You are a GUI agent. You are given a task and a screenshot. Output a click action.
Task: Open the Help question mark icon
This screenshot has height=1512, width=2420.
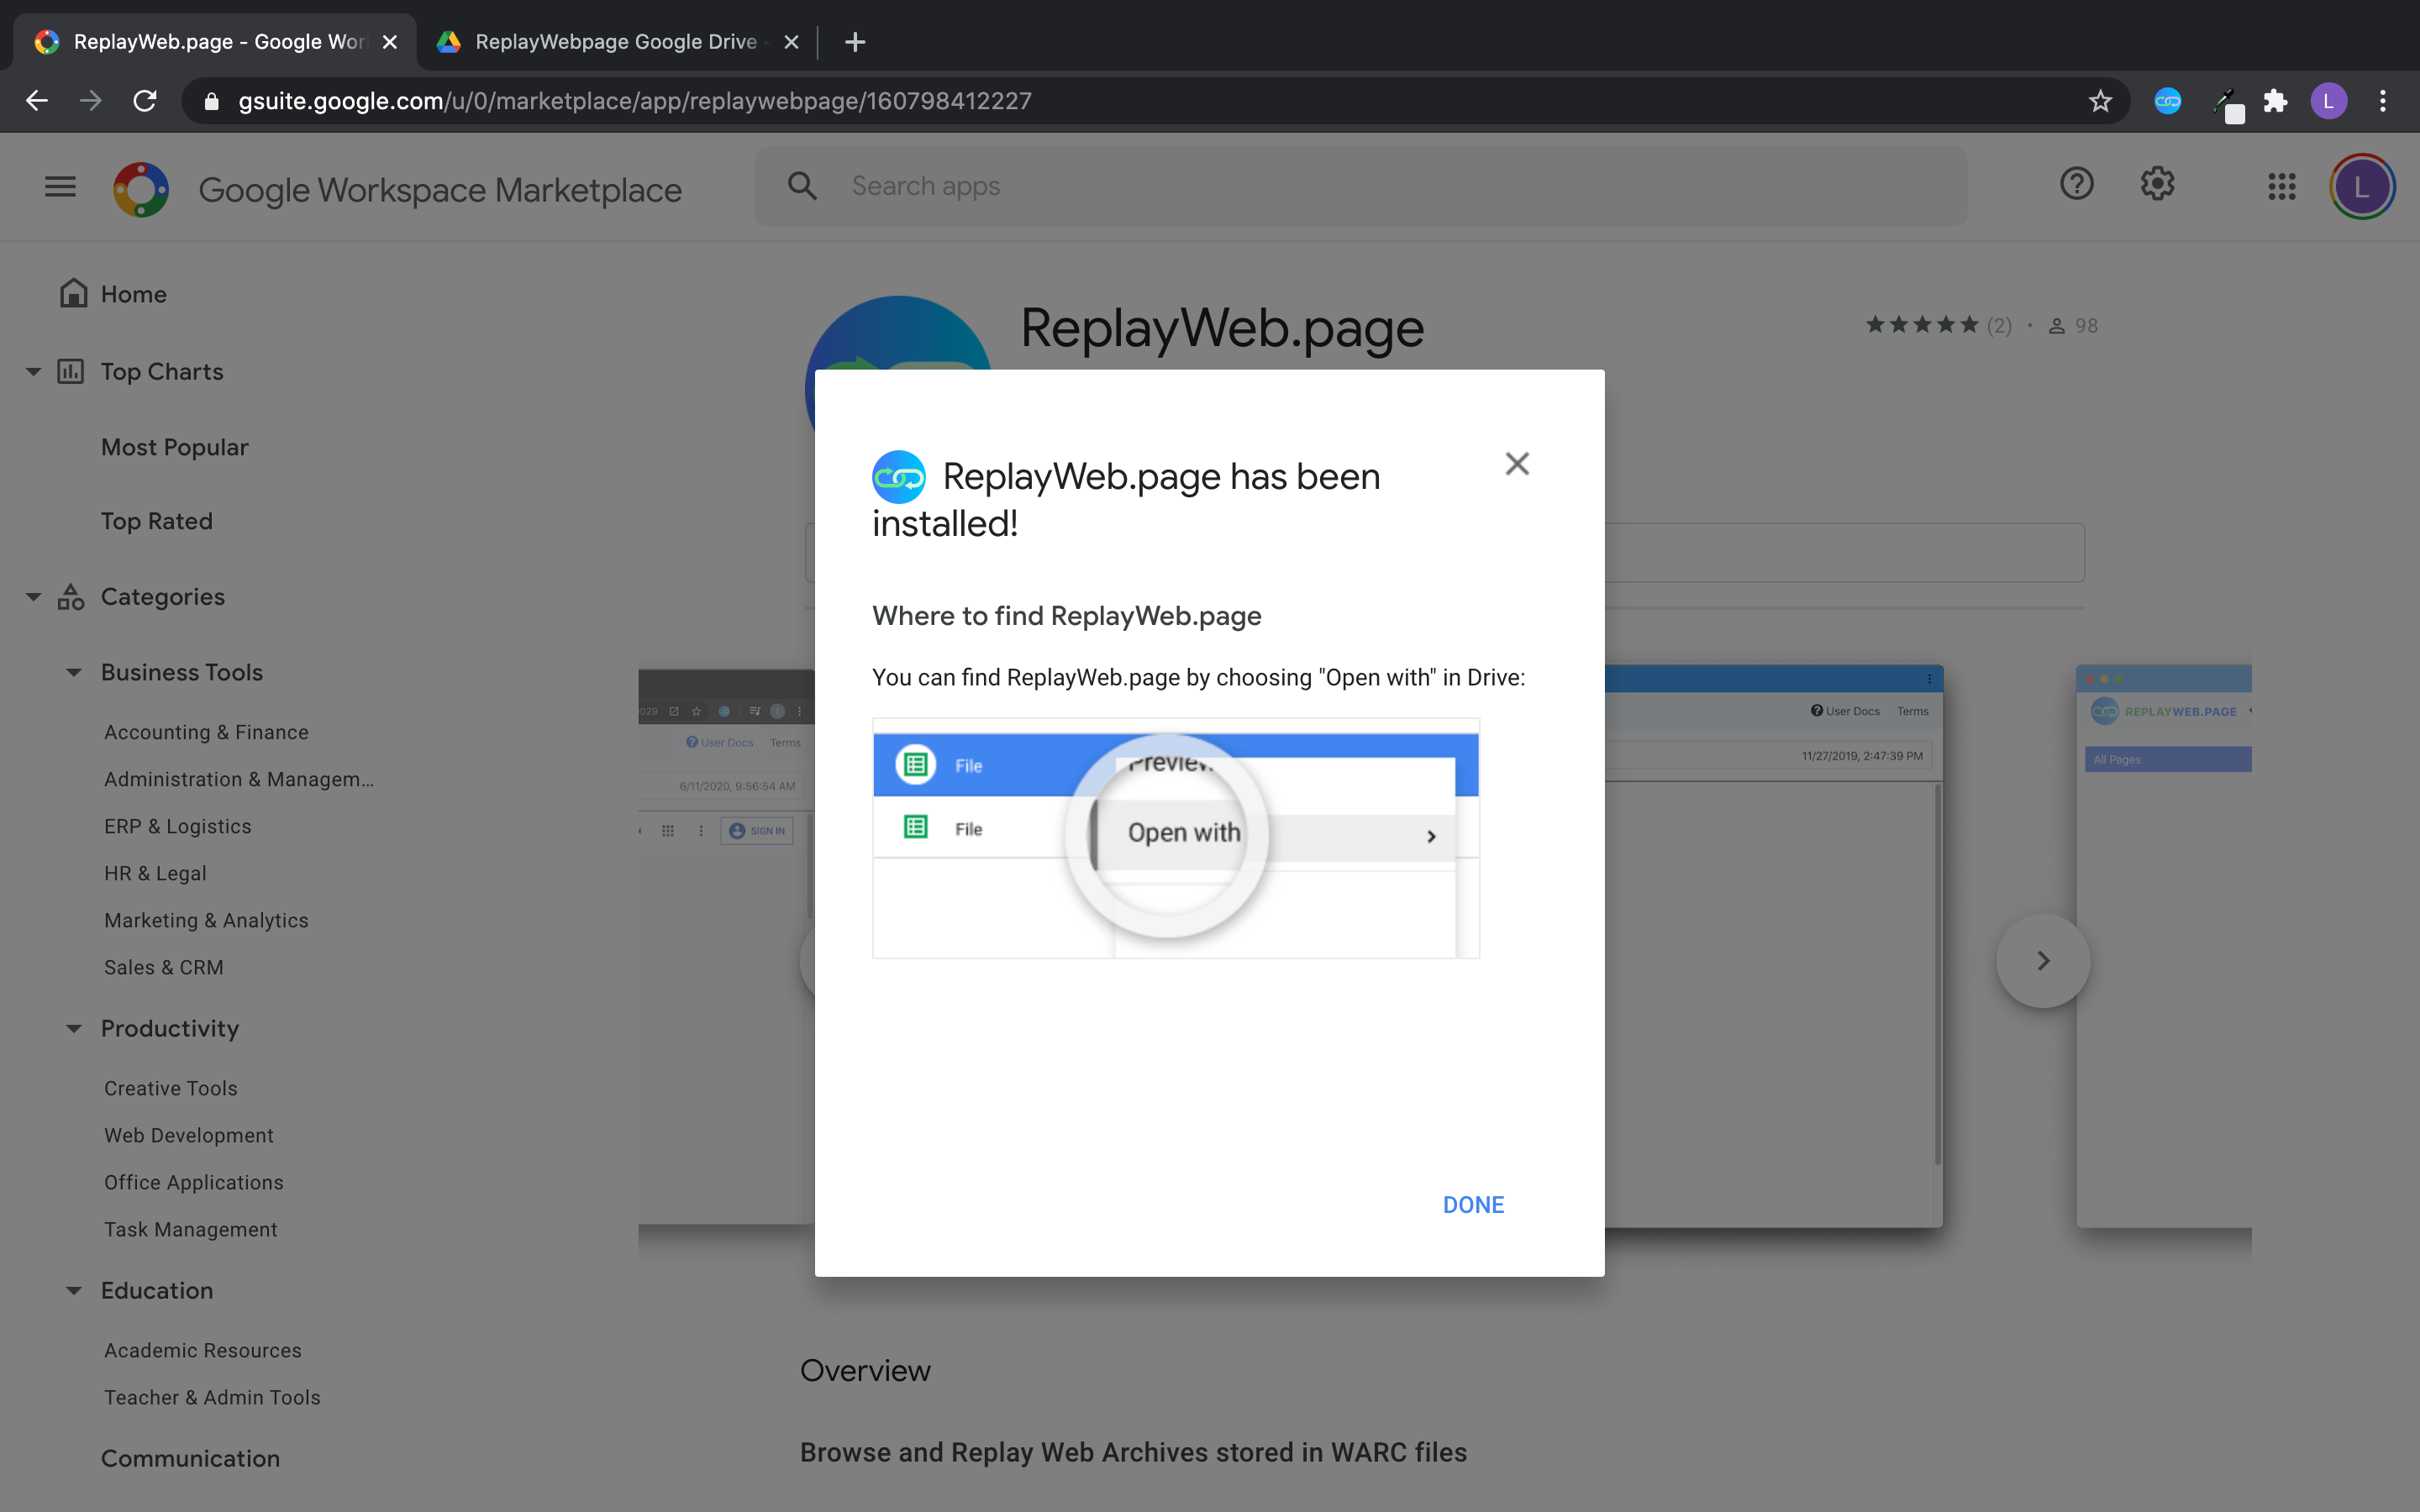(2076, 185)
